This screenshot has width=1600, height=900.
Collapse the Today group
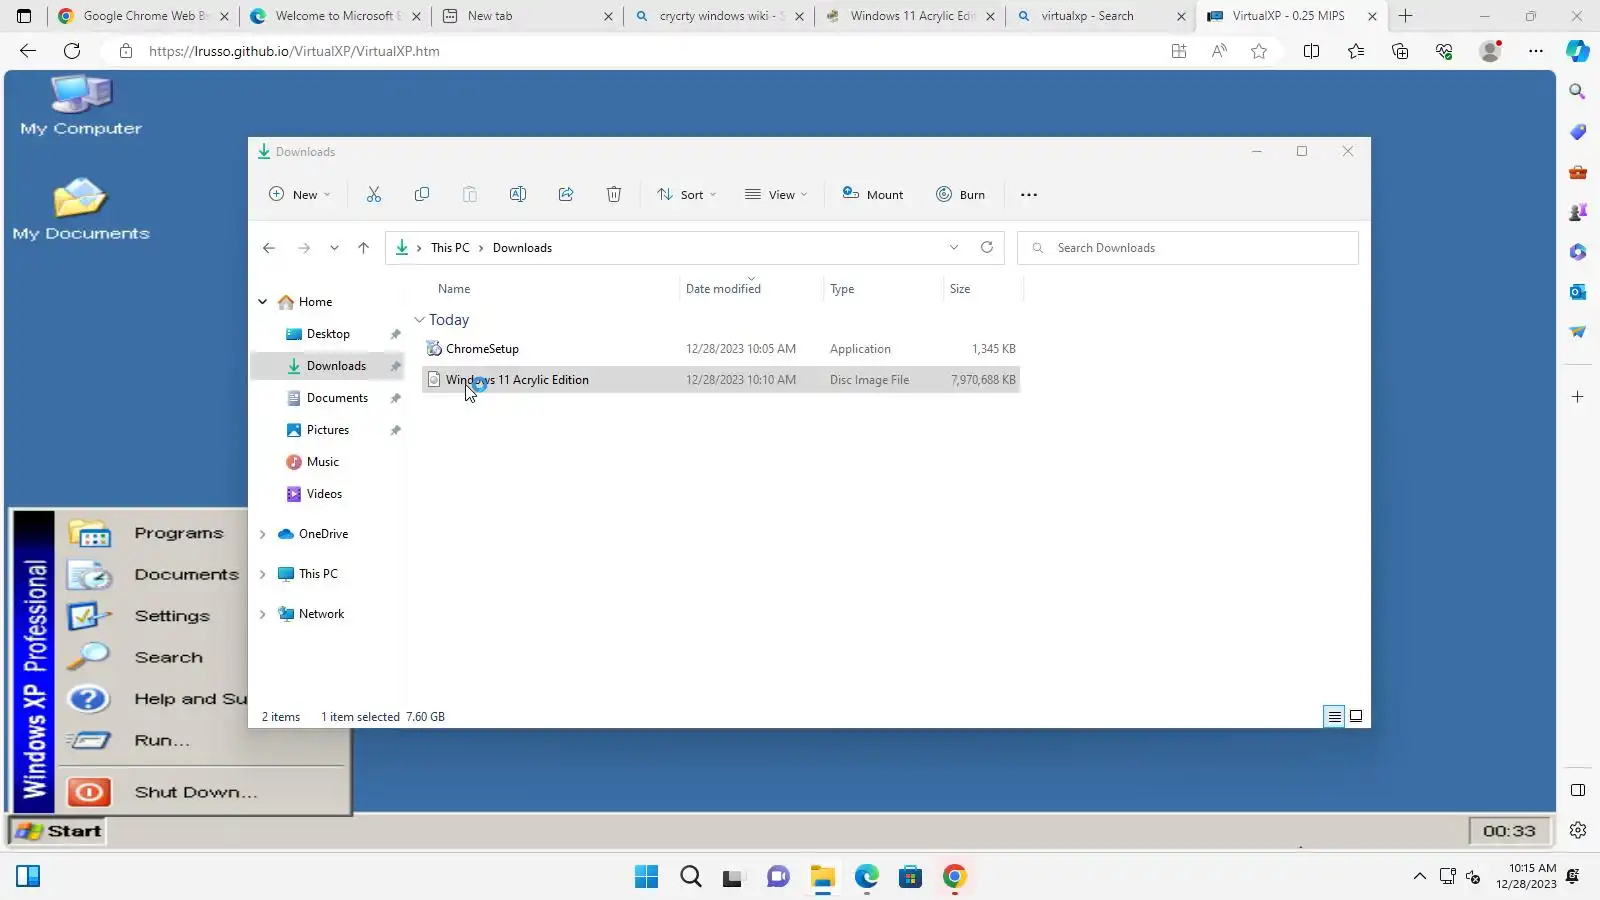420,320
